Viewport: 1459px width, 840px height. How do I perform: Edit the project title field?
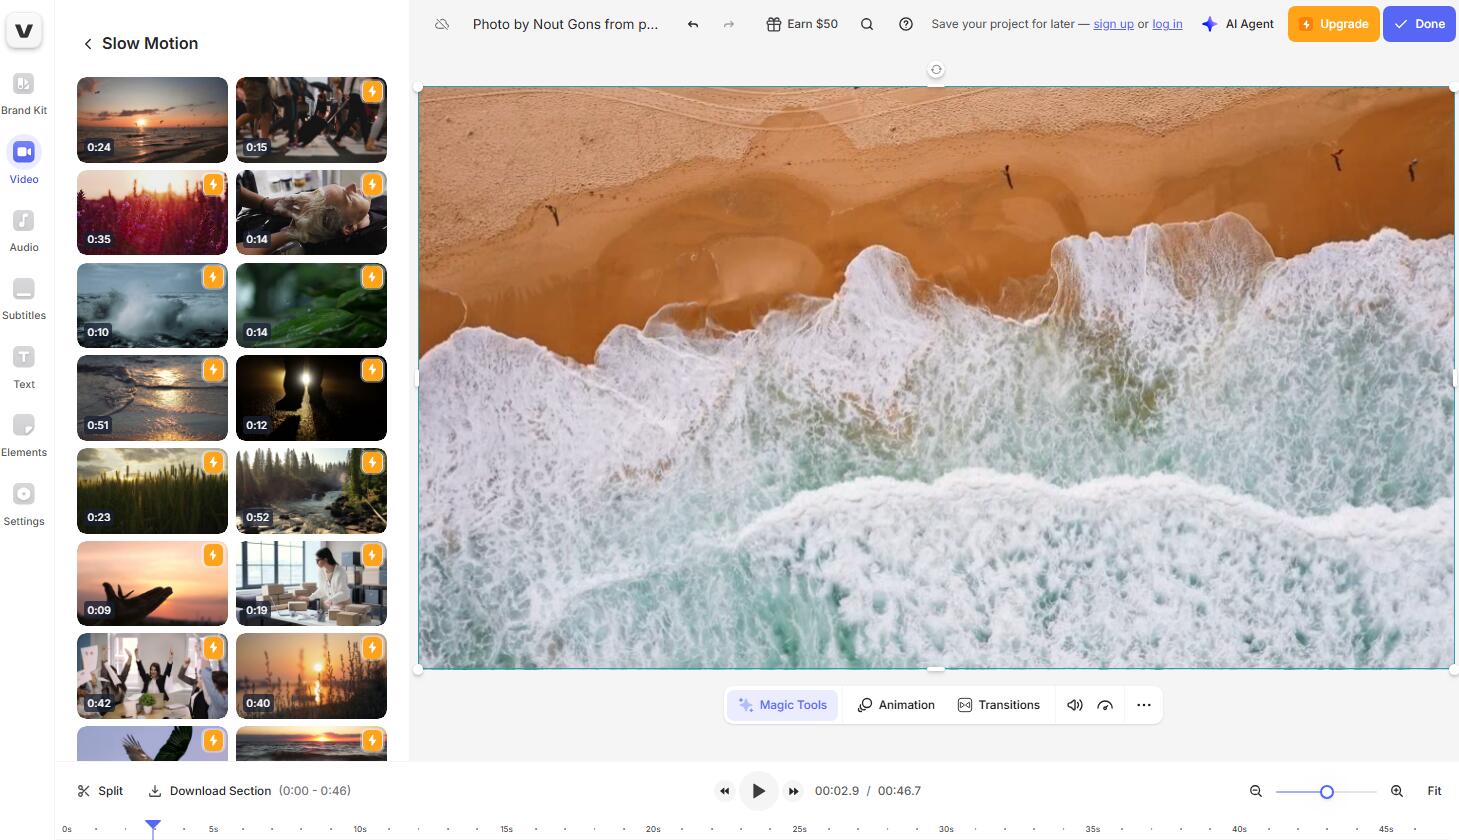click(566, 24)
